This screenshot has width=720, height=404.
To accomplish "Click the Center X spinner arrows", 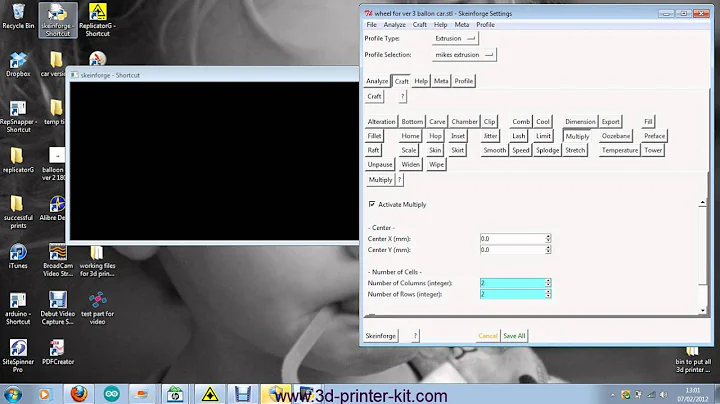I will click(548, 238).
